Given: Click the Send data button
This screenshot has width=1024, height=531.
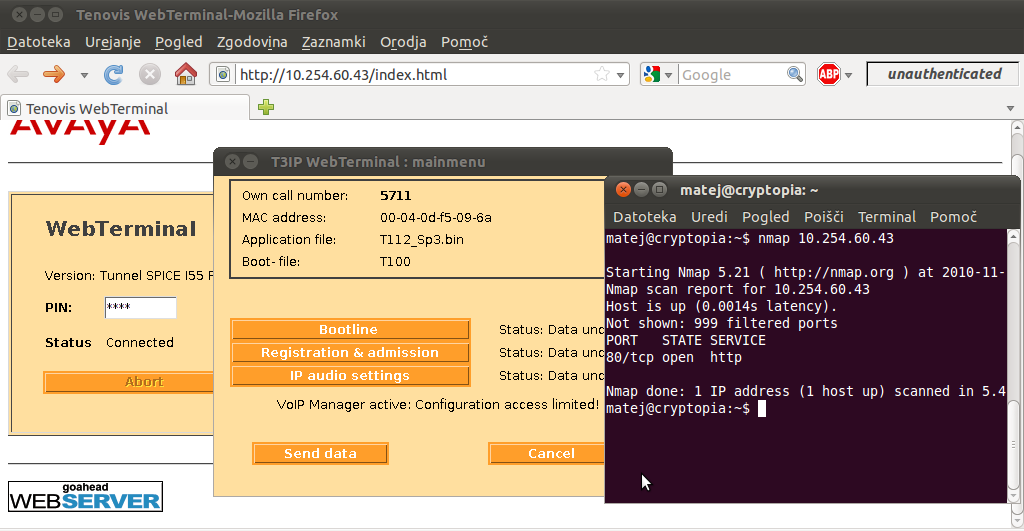Looking at the screenshot, I should click(321, 453).
